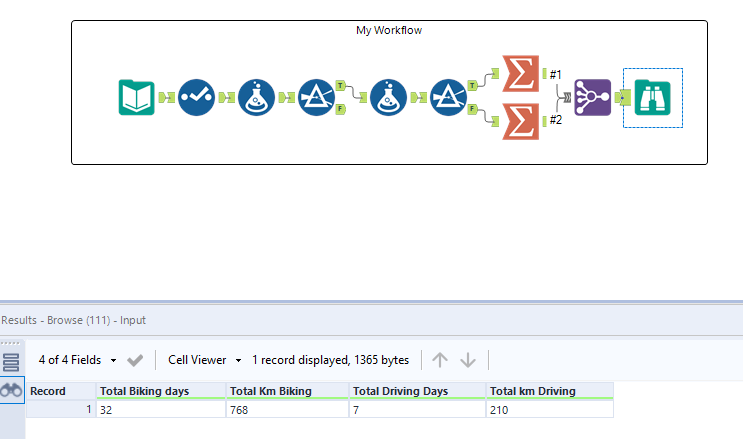Image resolution: width=743 pixels, height=439 pixels.
Task: Select the lower Summarize sigma tool
Action: click(x=521, y=121)
